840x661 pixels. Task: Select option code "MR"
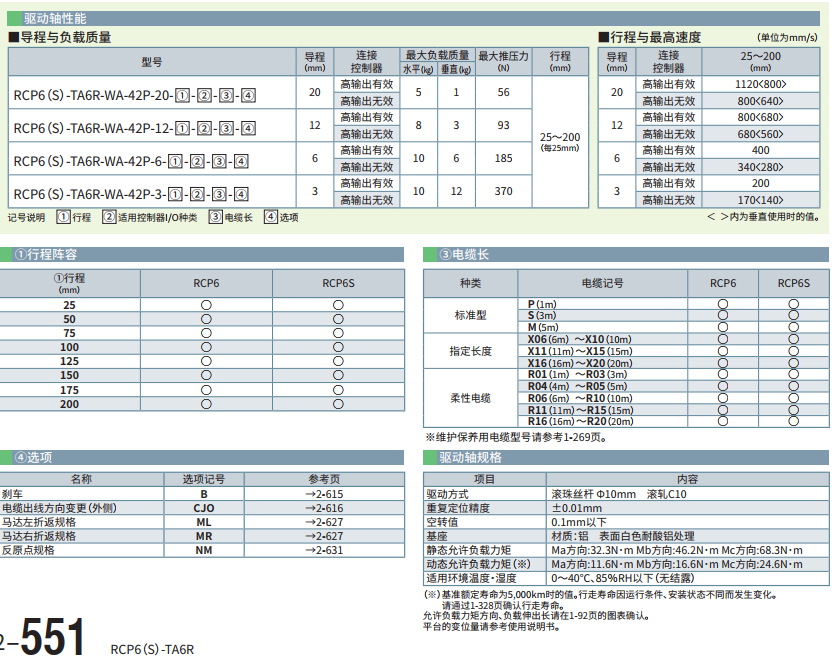point(204,536)
